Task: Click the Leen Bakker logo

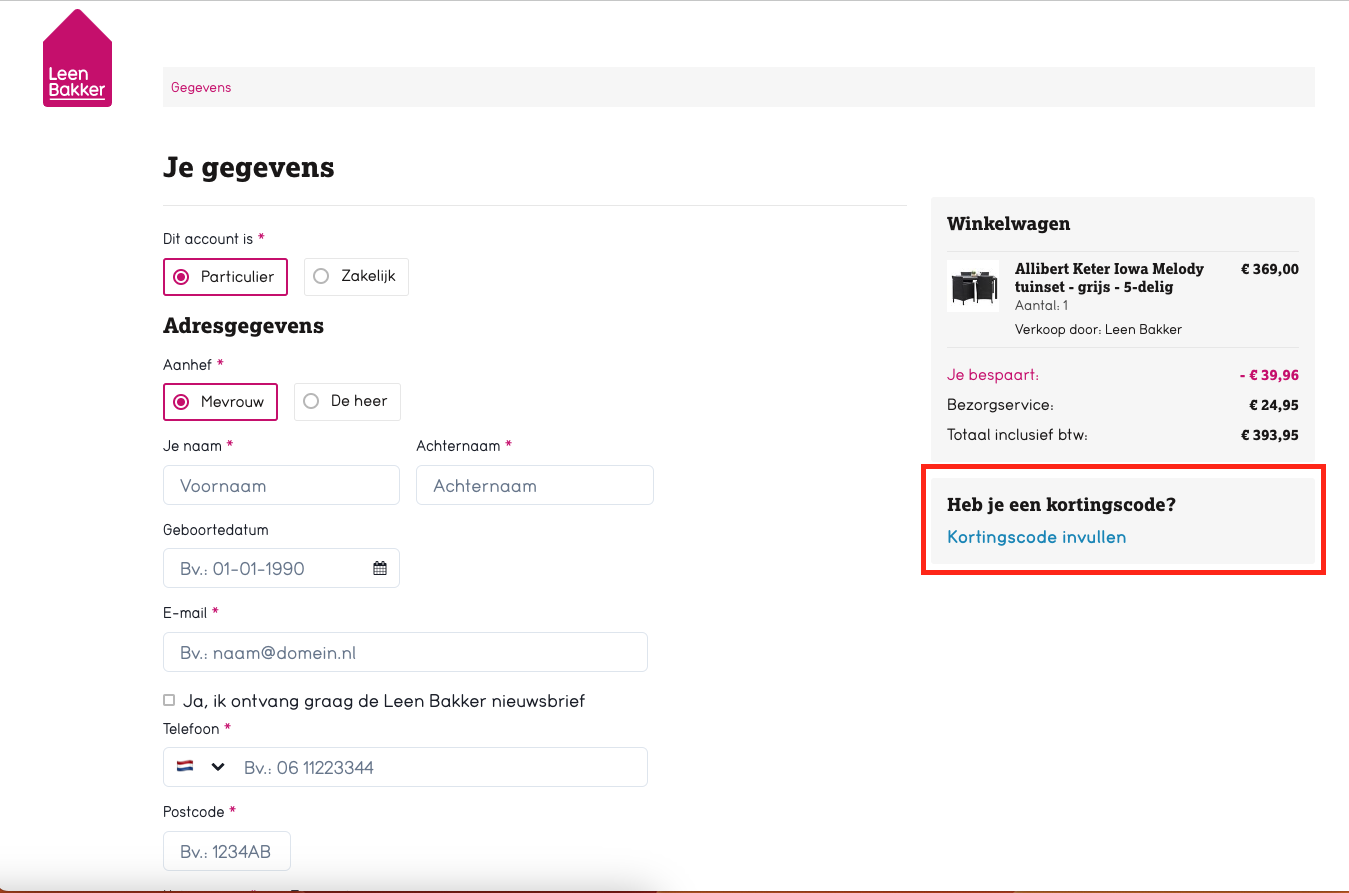Action: click(x=77, y=58)
